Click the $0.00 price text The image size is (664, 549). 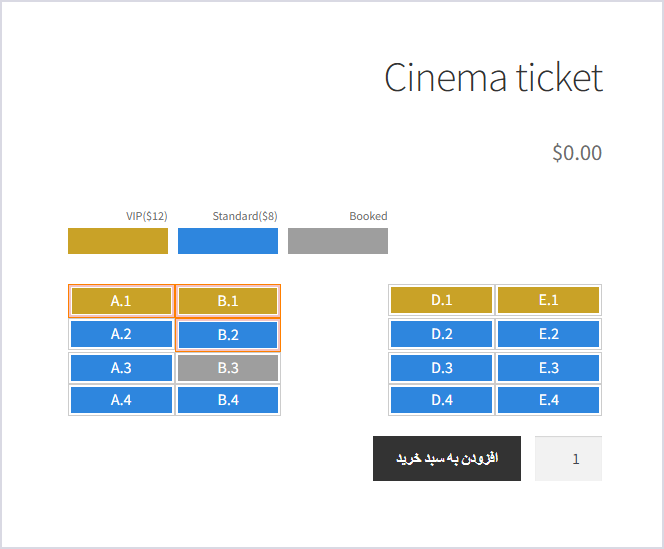point(577,152)
